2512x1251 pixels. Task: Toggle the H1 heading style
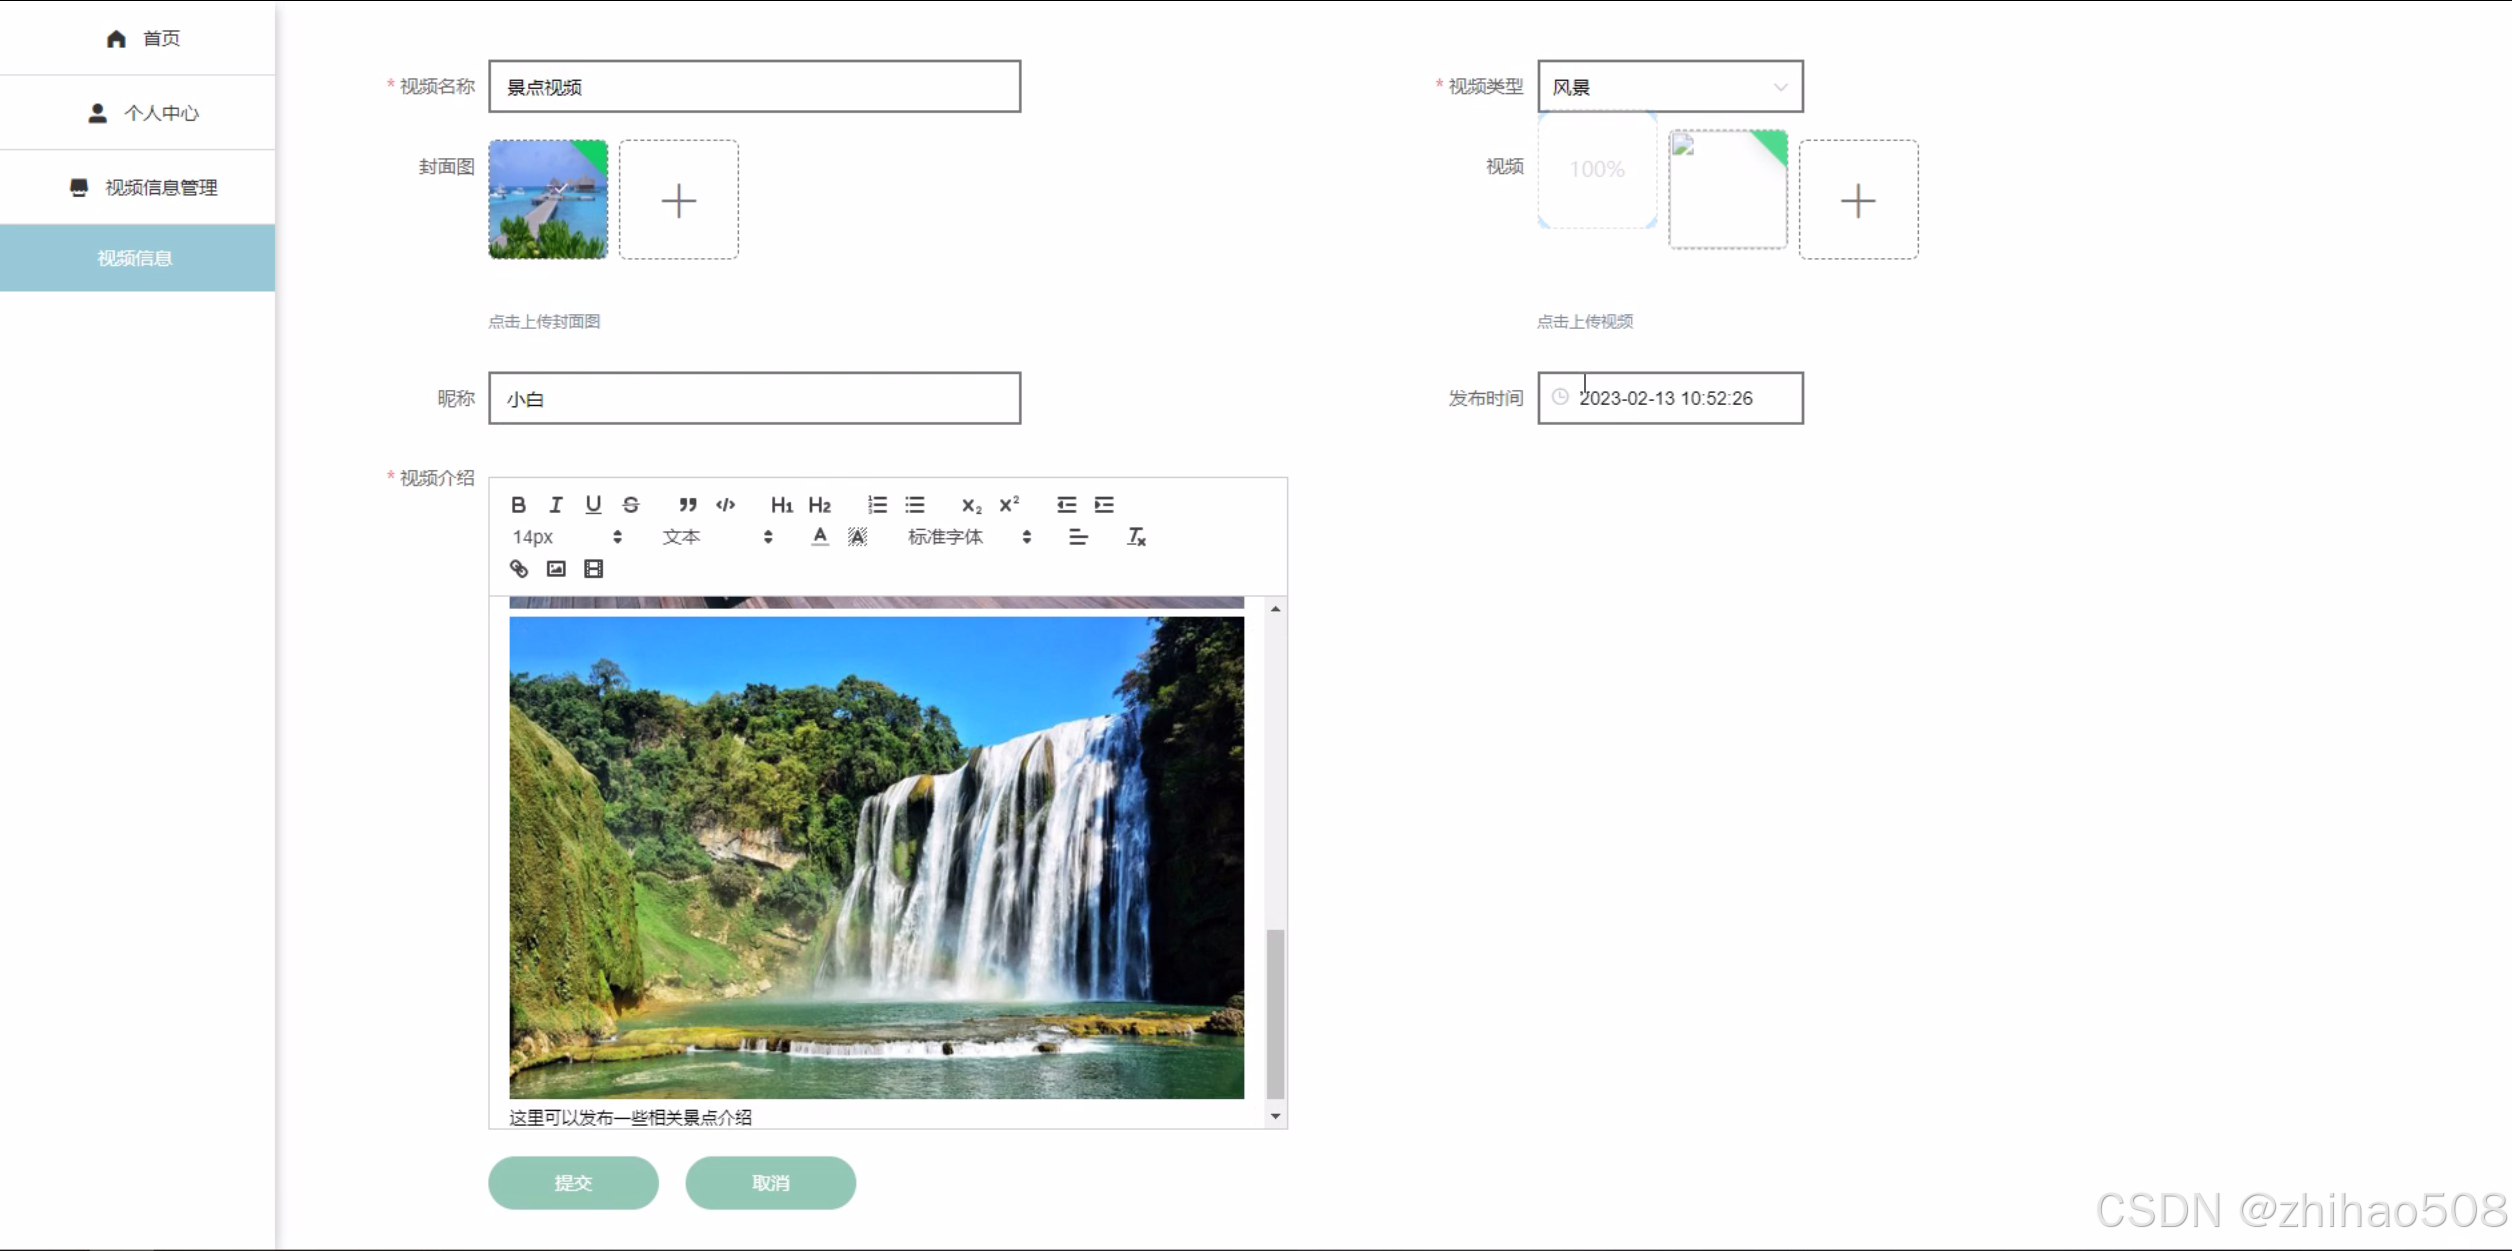[x=781, y=505]
